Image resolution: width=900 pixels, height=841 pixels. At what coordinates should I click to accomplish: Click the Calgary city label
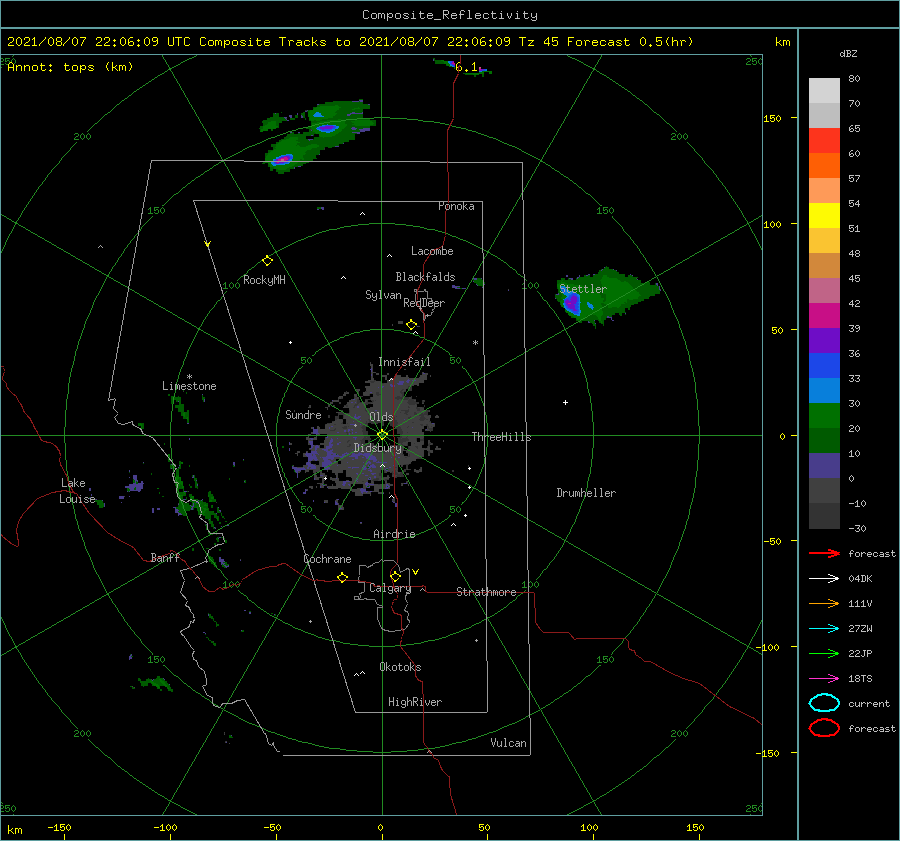coord(390,588)
